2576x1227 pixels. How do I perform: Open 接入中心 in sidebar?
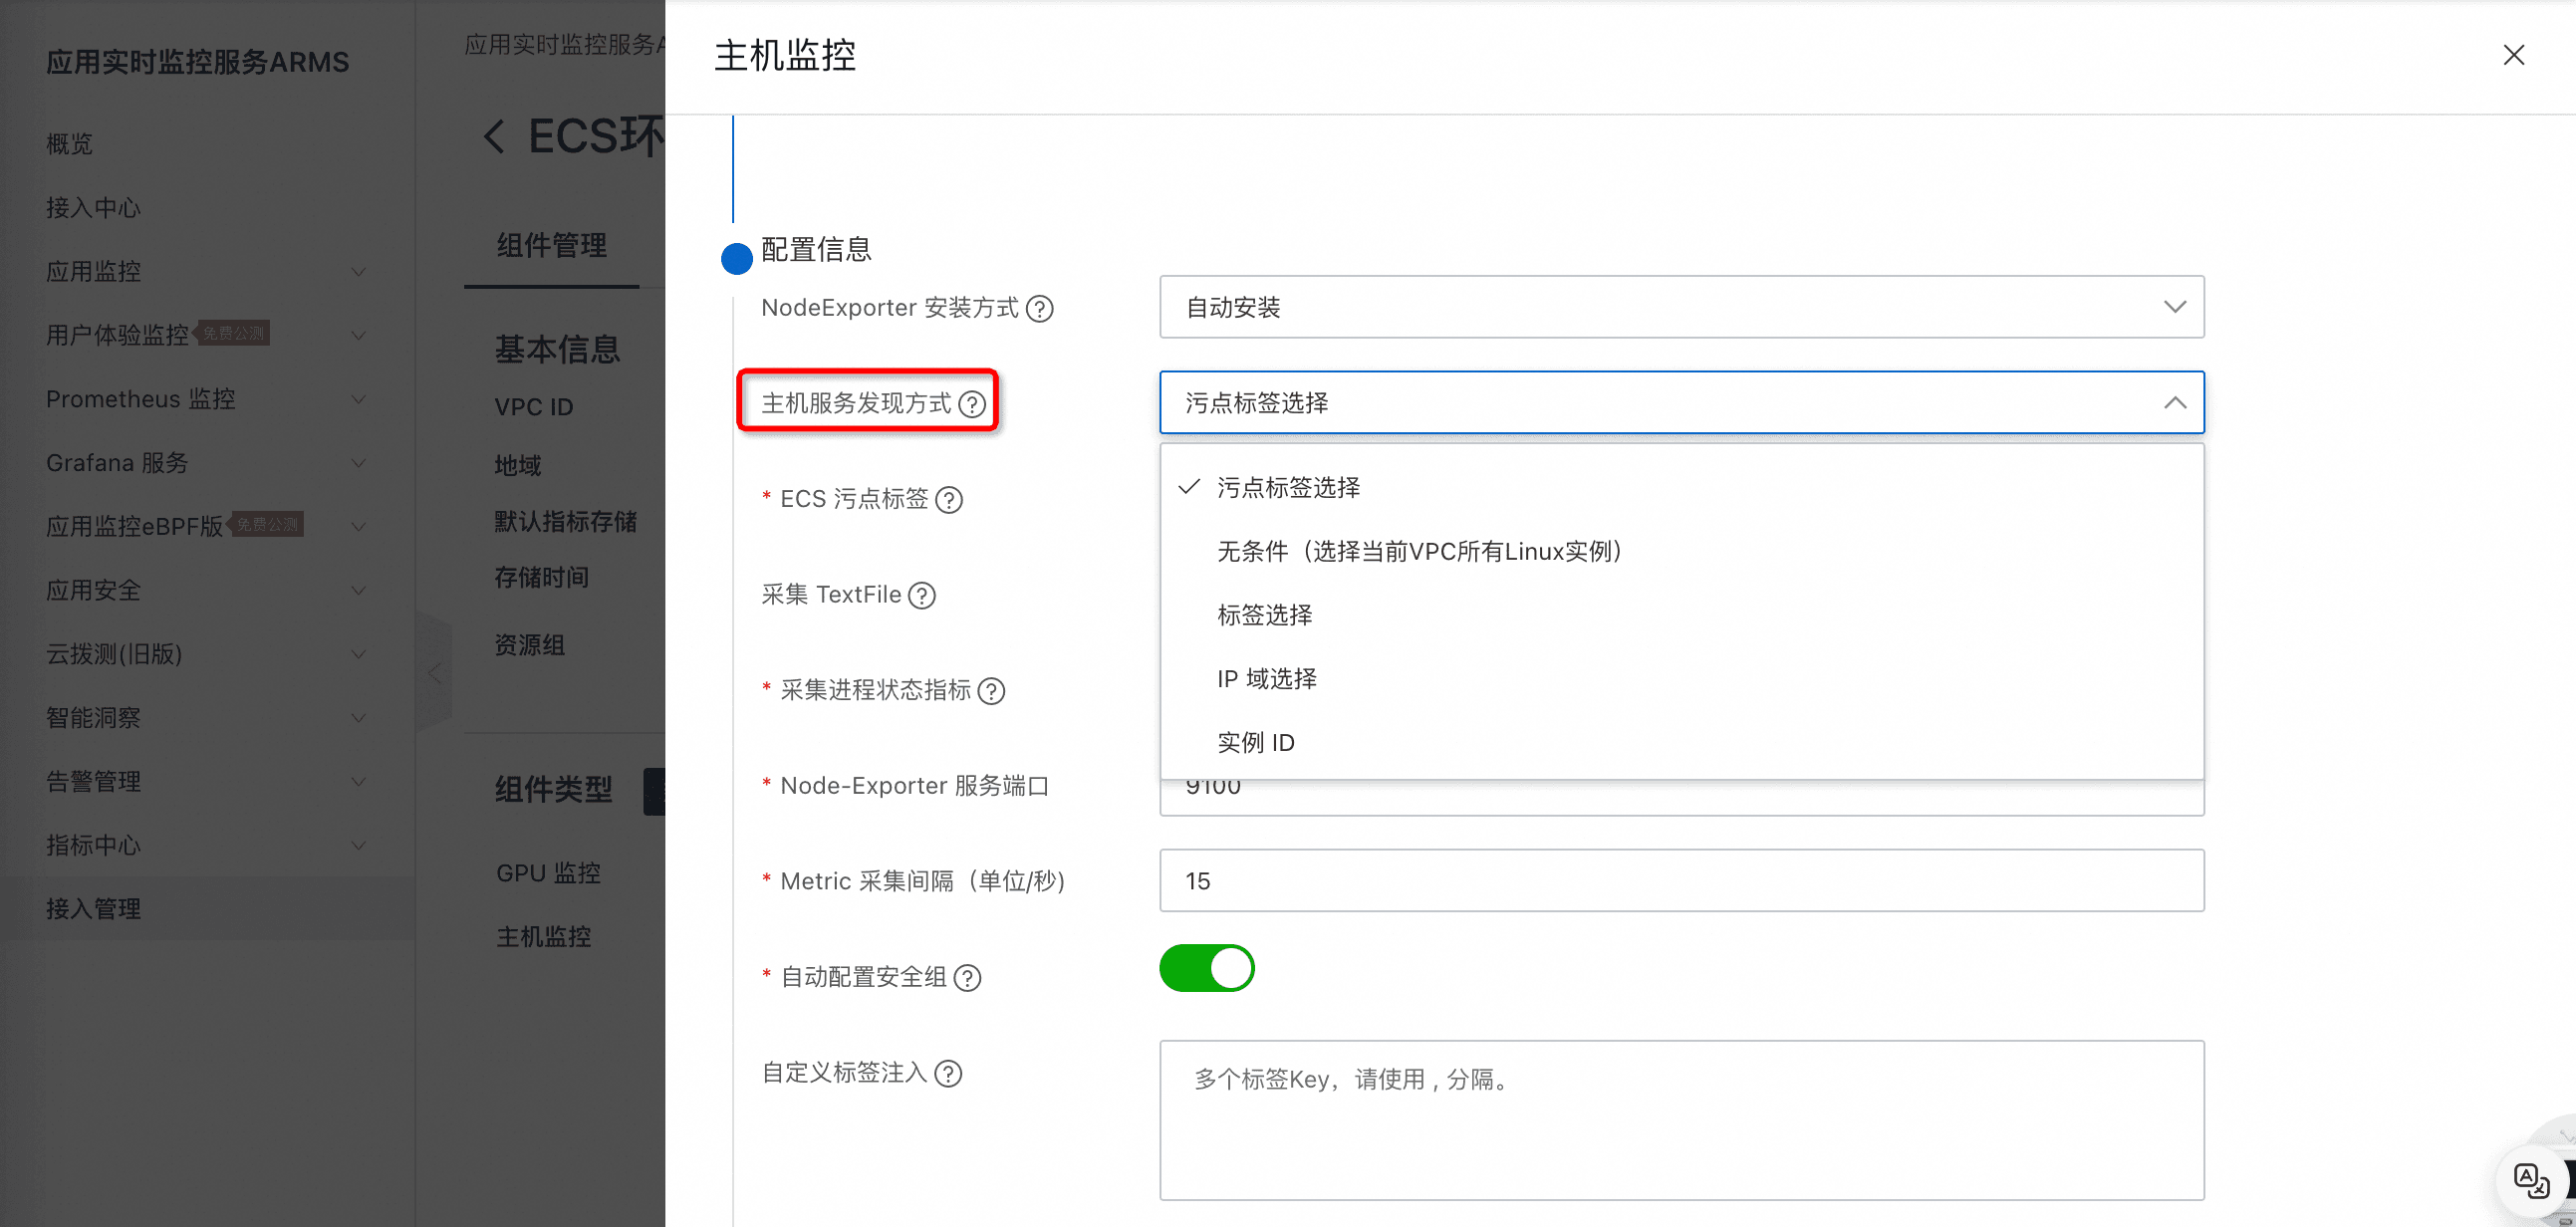pyautogui.click(x=93, y=208)
